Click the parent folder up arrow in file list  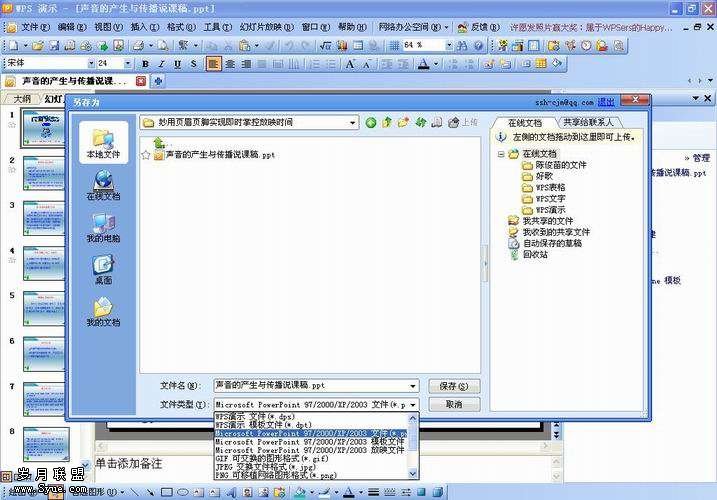159,142
